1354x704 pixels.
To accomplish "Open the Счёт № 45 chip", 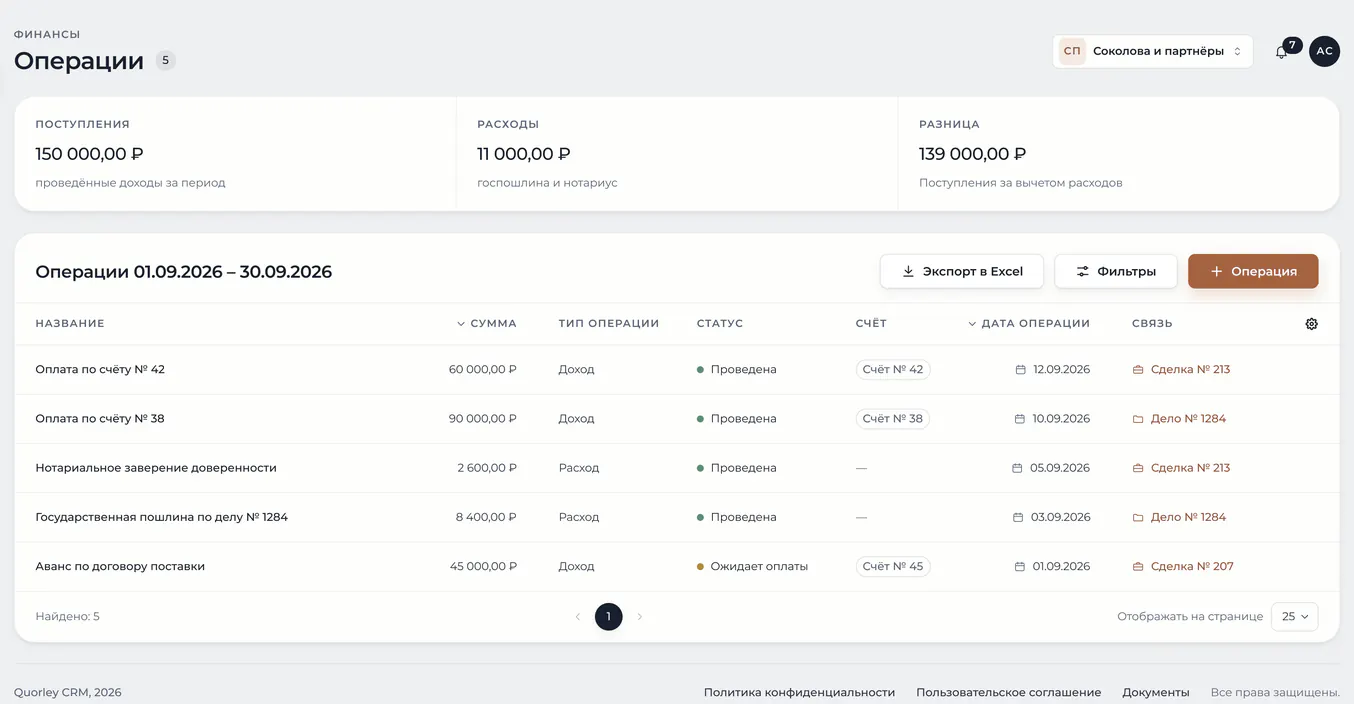I will (893, 567).
